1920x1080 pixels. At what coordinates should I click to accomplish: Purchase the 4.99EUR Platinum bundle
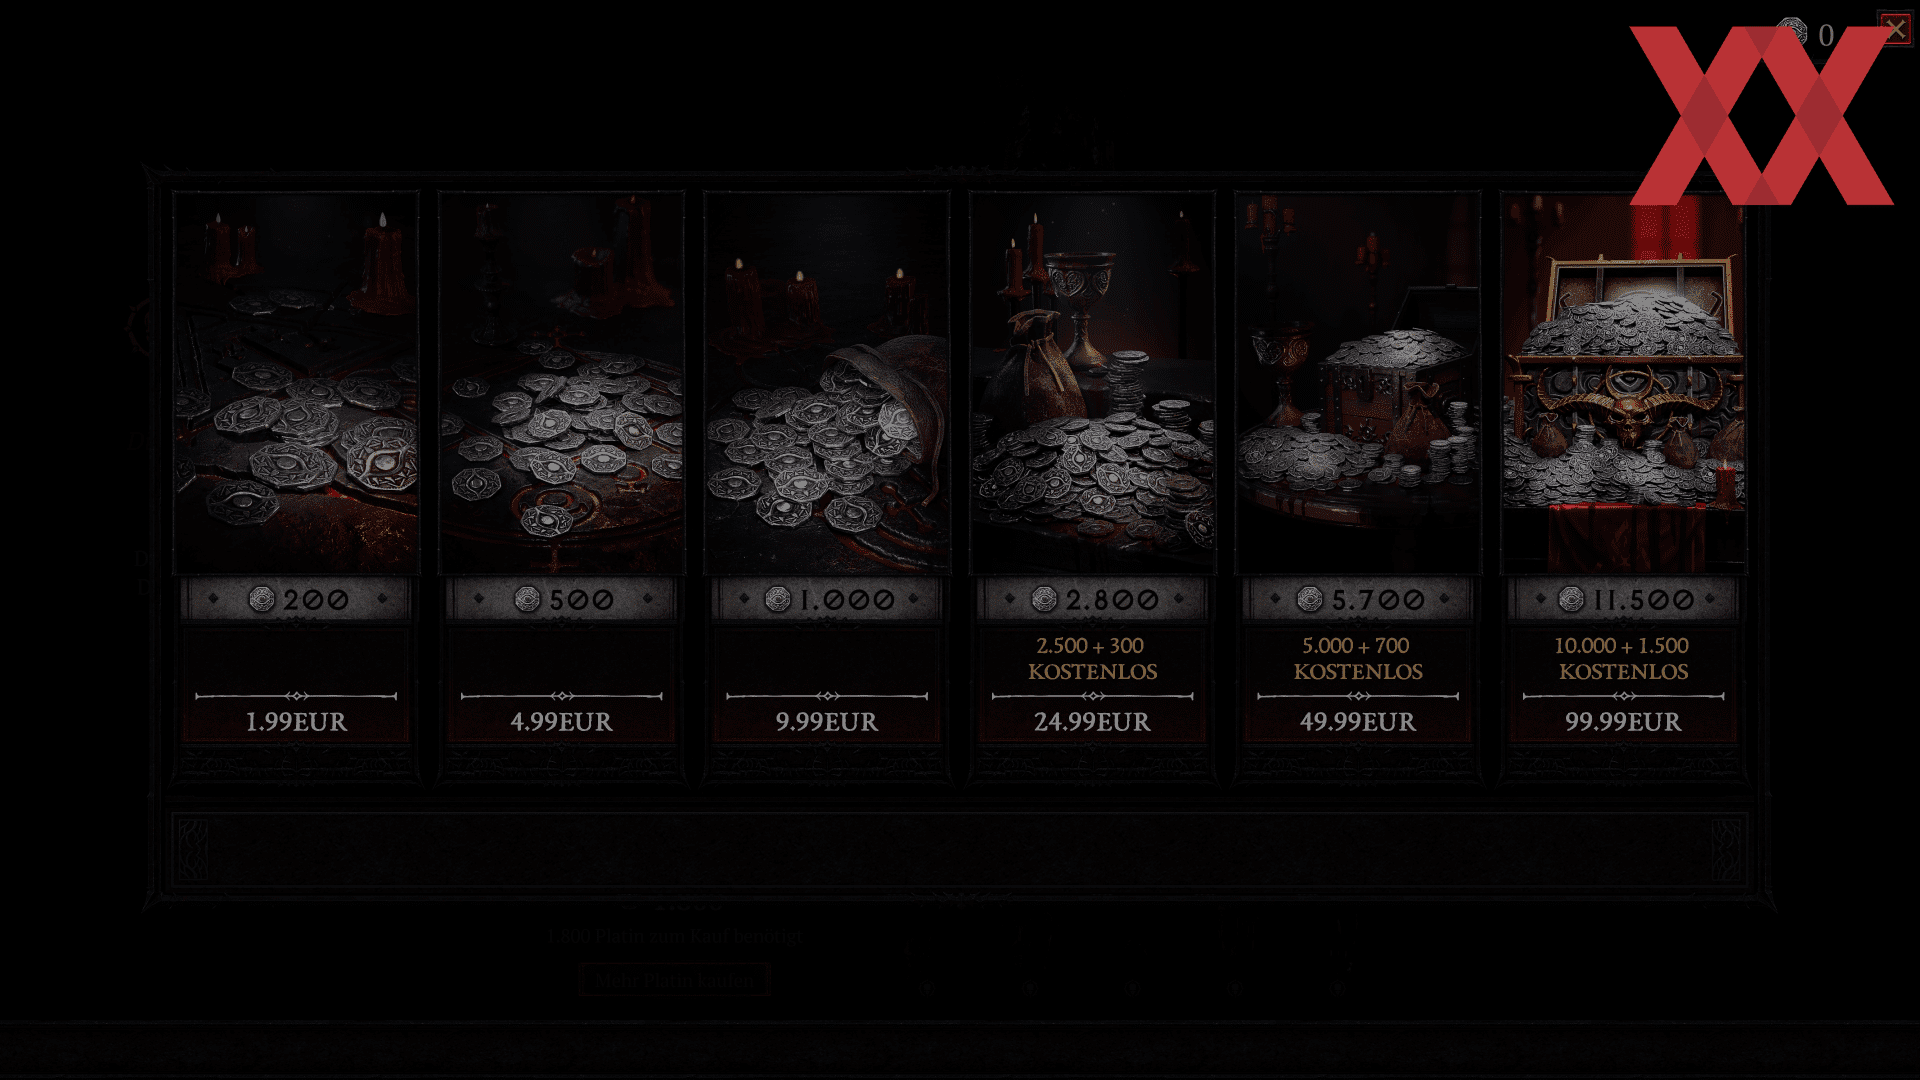pos(562,722)
